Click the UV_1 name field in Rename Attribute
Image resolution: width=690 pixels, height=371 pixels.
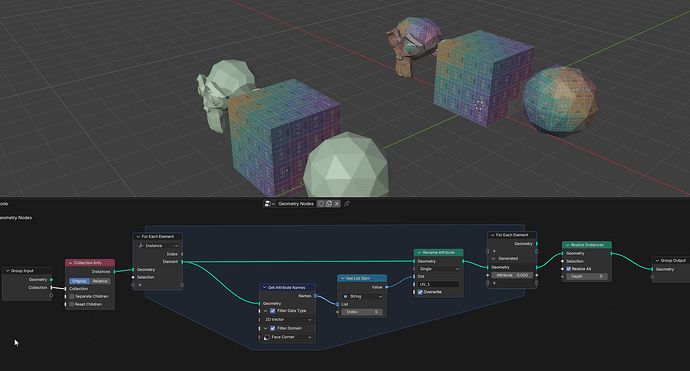click(x=438, y=284)
